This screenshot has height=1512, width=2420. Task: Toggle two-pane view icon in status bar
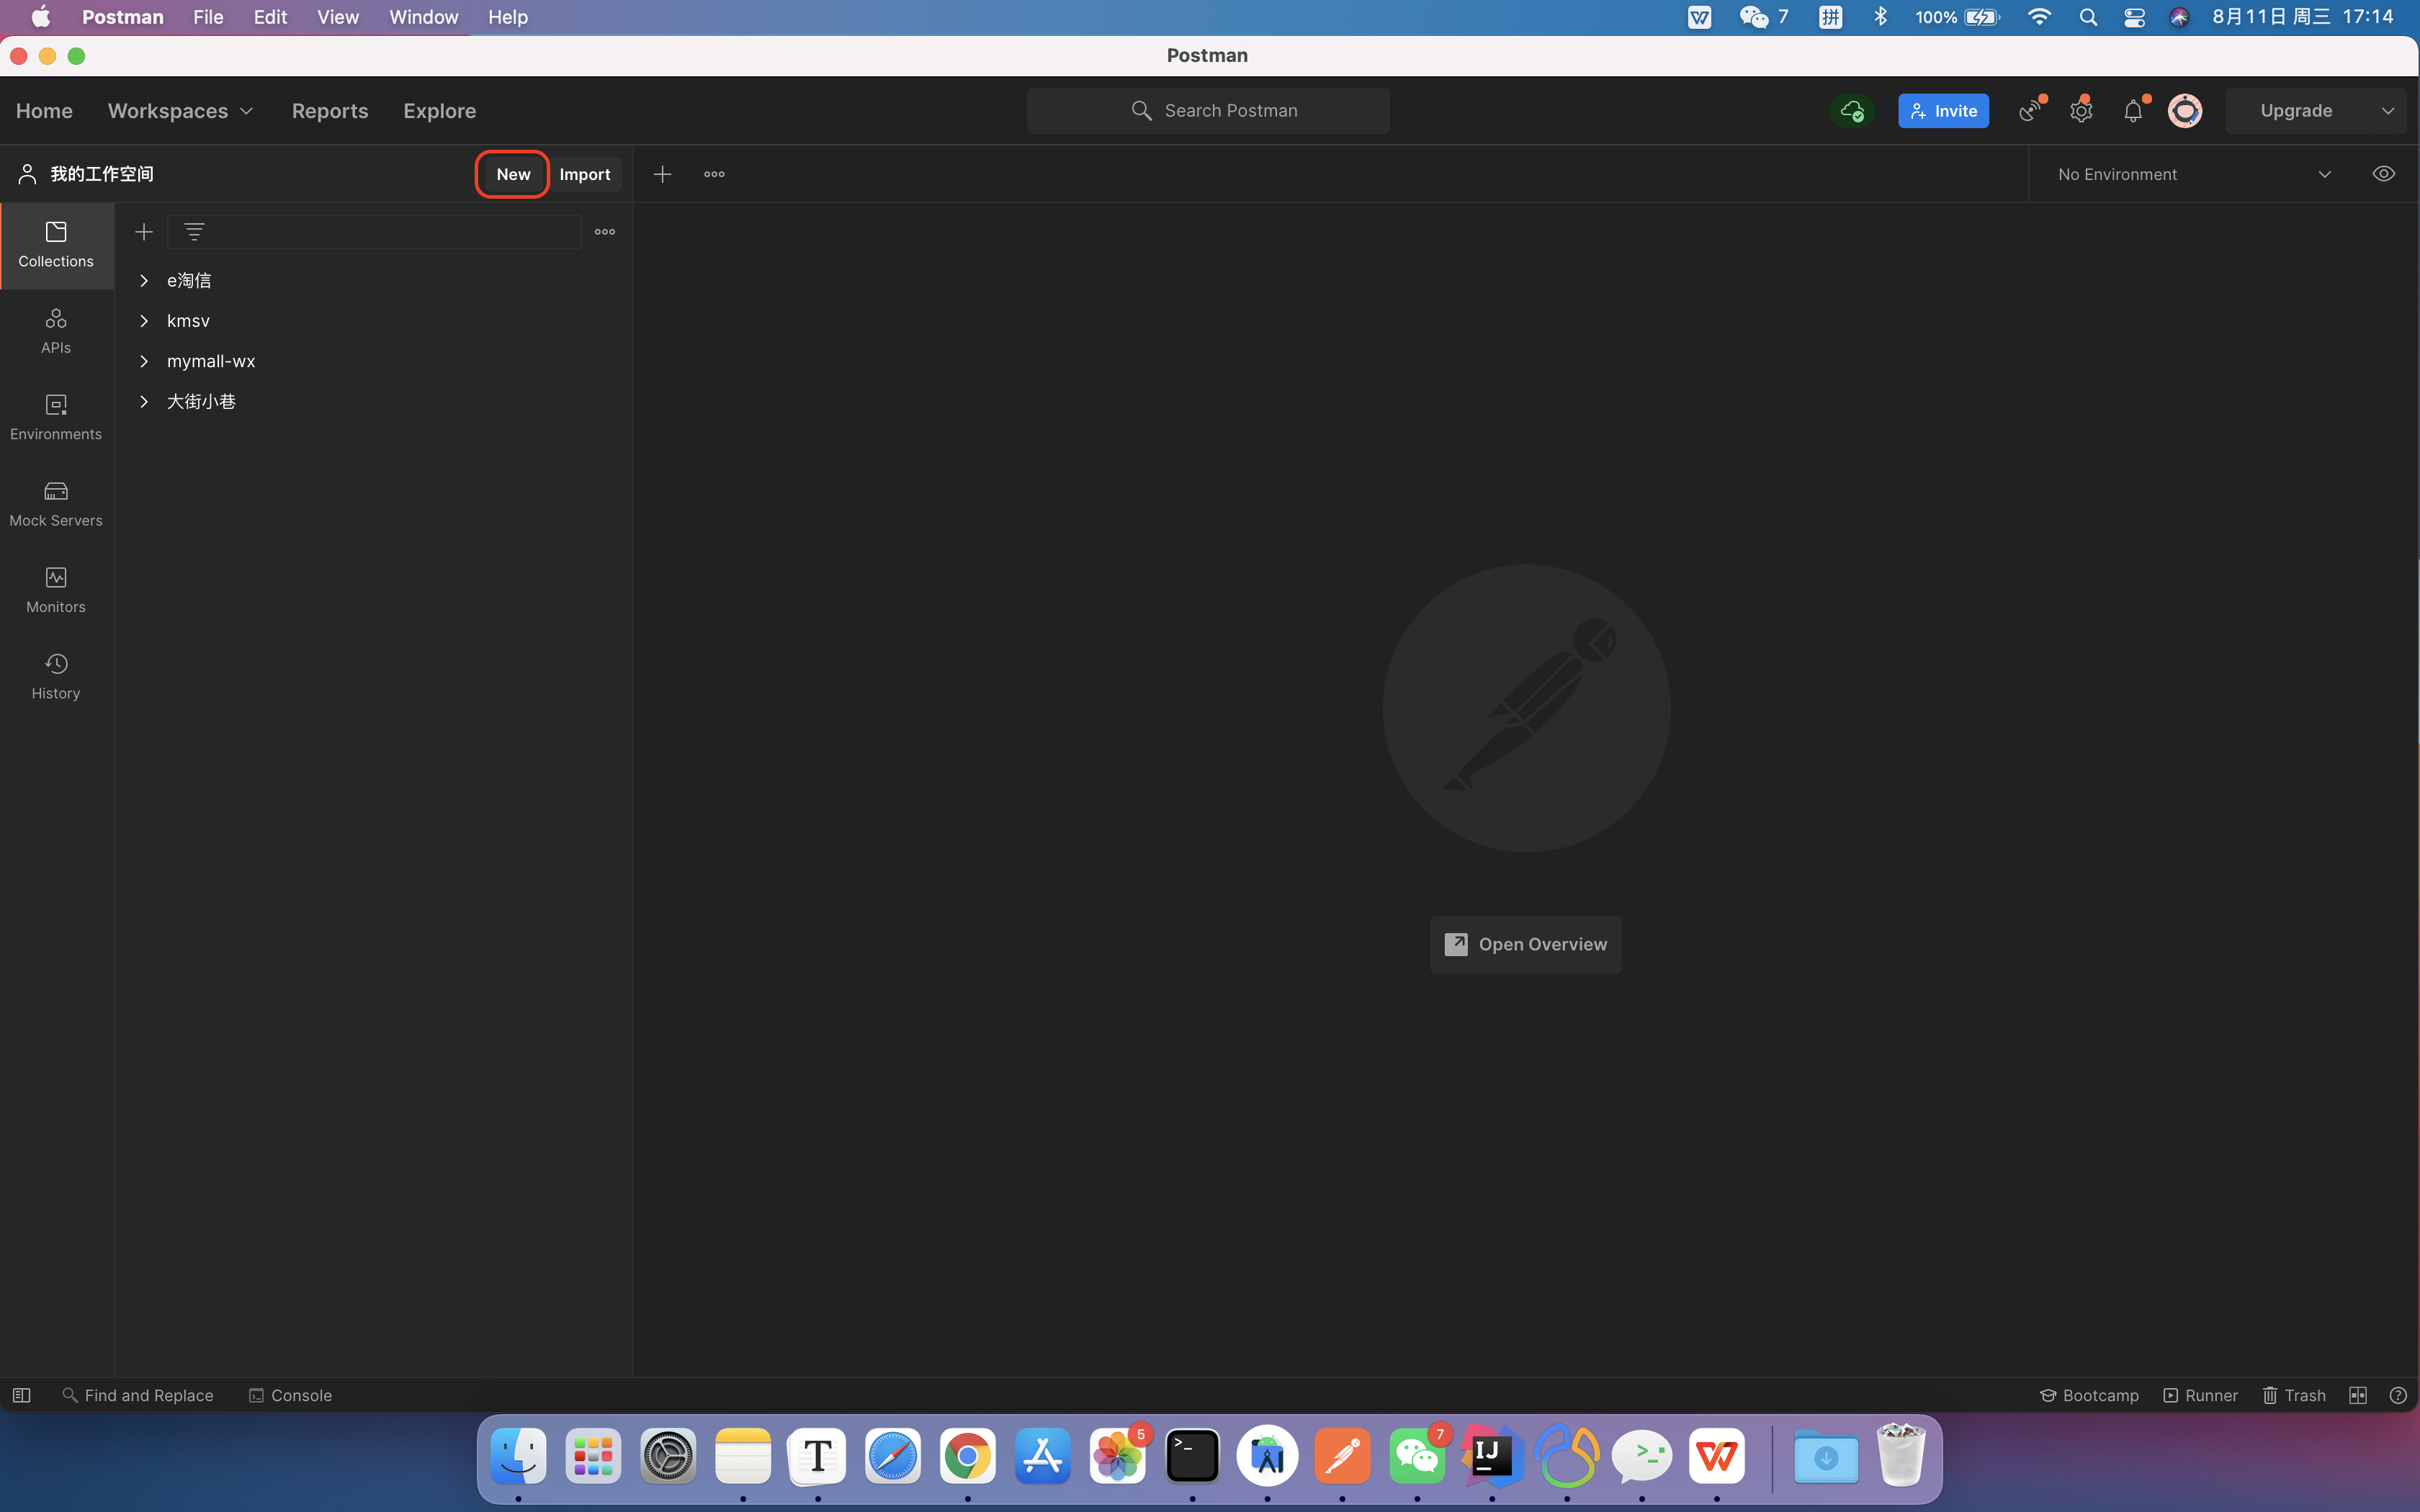(x=2357, y=1395)
